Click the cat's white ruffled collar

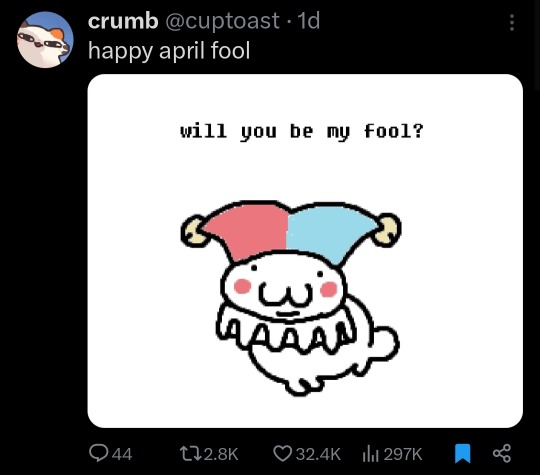point(287,331)
